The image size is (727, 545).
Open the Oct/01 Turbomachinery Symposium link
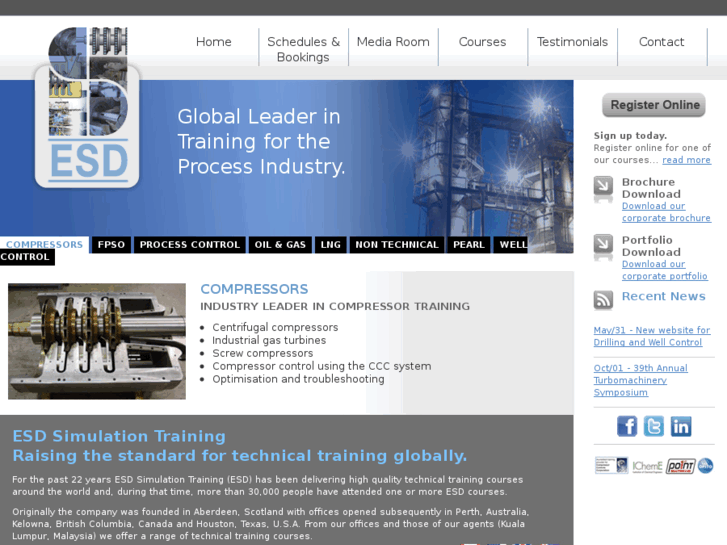tap(640, 380)
